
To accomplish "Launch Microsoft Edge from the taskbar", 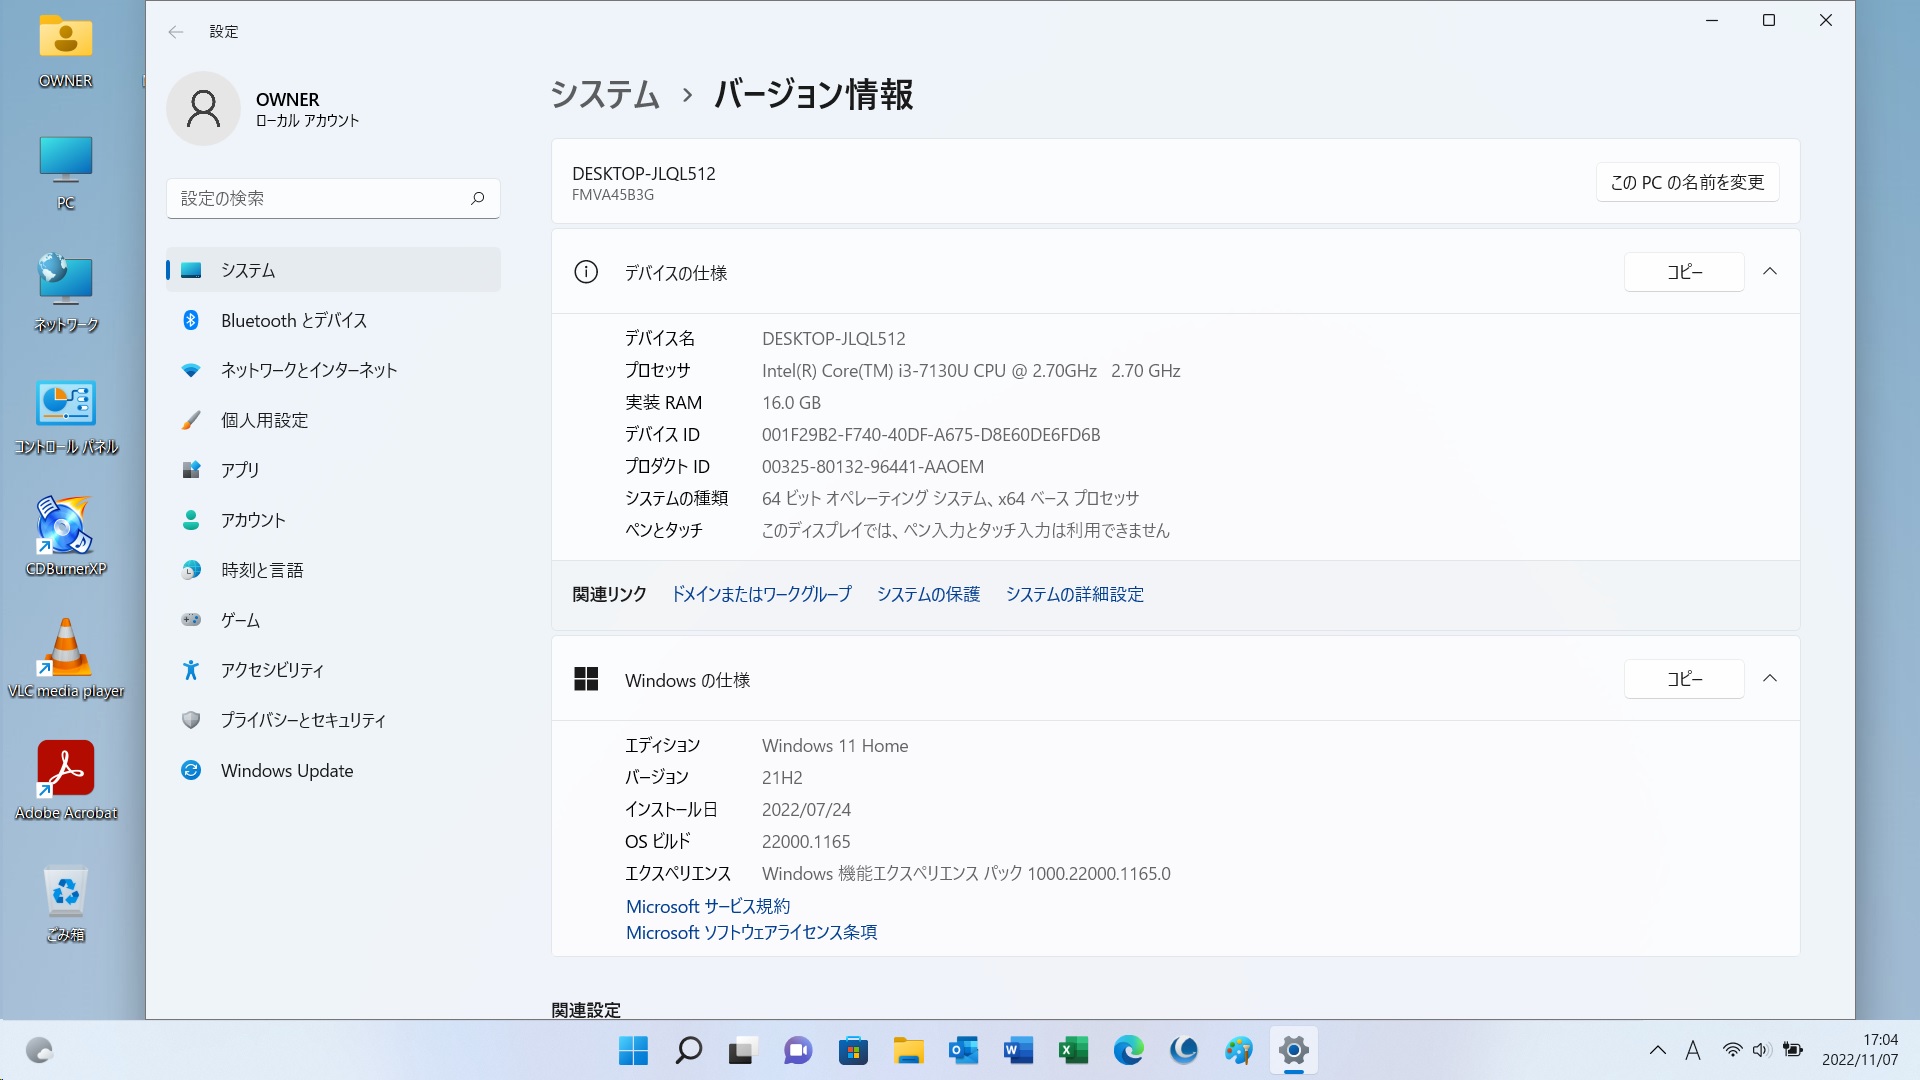I will (1128, 1050).
